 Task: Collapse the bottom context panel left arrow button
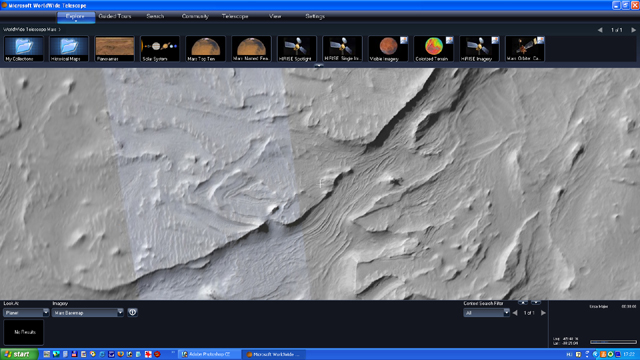click(x=523, y=302)
